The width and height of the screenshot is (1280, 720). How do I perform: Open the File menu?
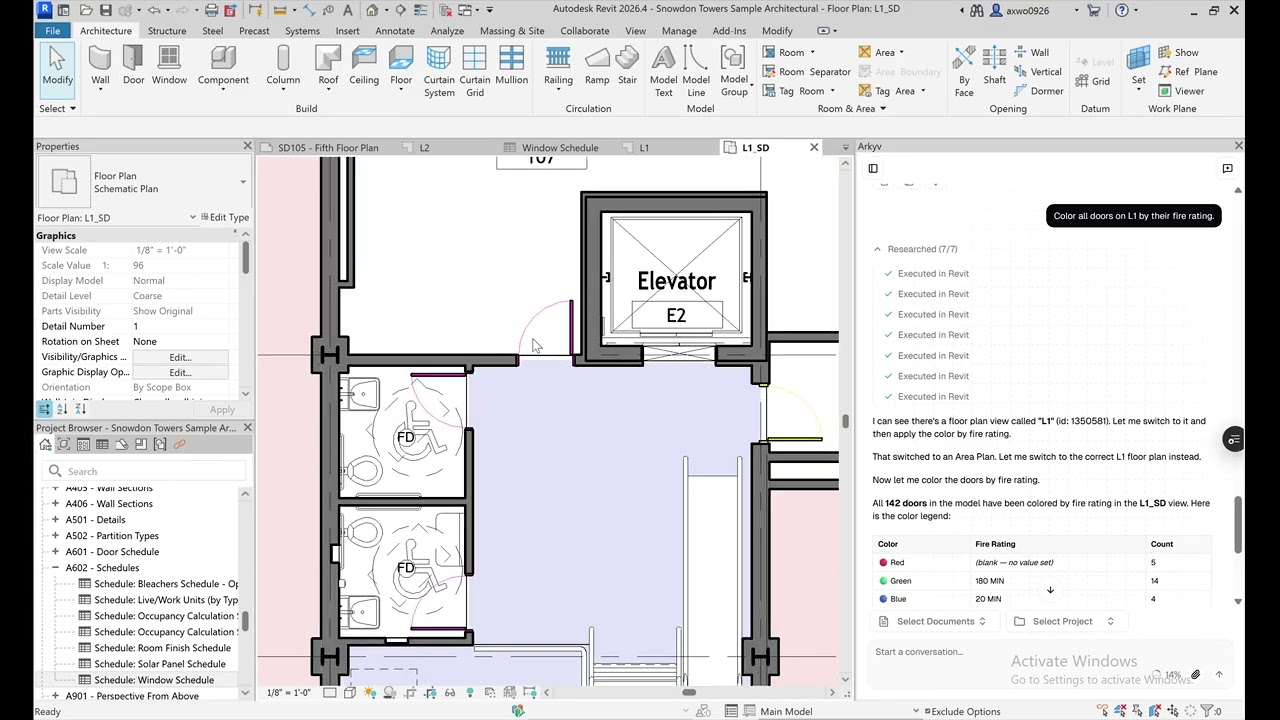coord(52,31)
